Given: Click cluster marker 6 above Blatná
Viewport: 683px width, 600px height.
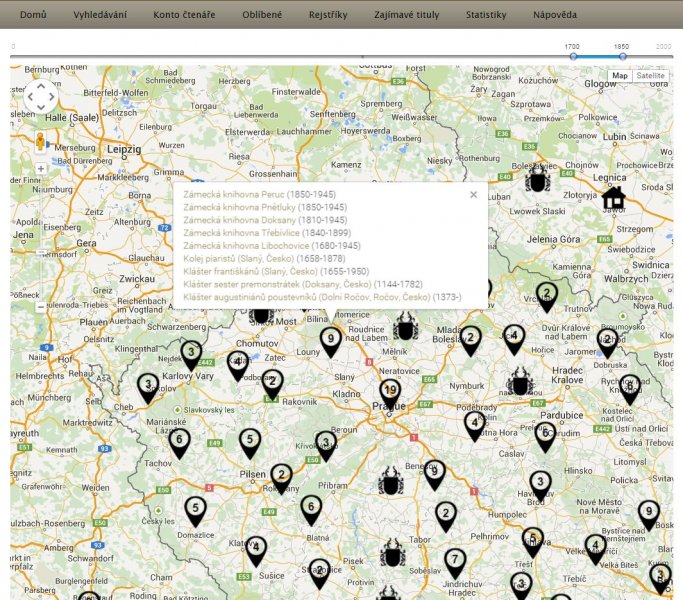Looking at the screenshot, I should pyautogui.click(x=311, y=509).
